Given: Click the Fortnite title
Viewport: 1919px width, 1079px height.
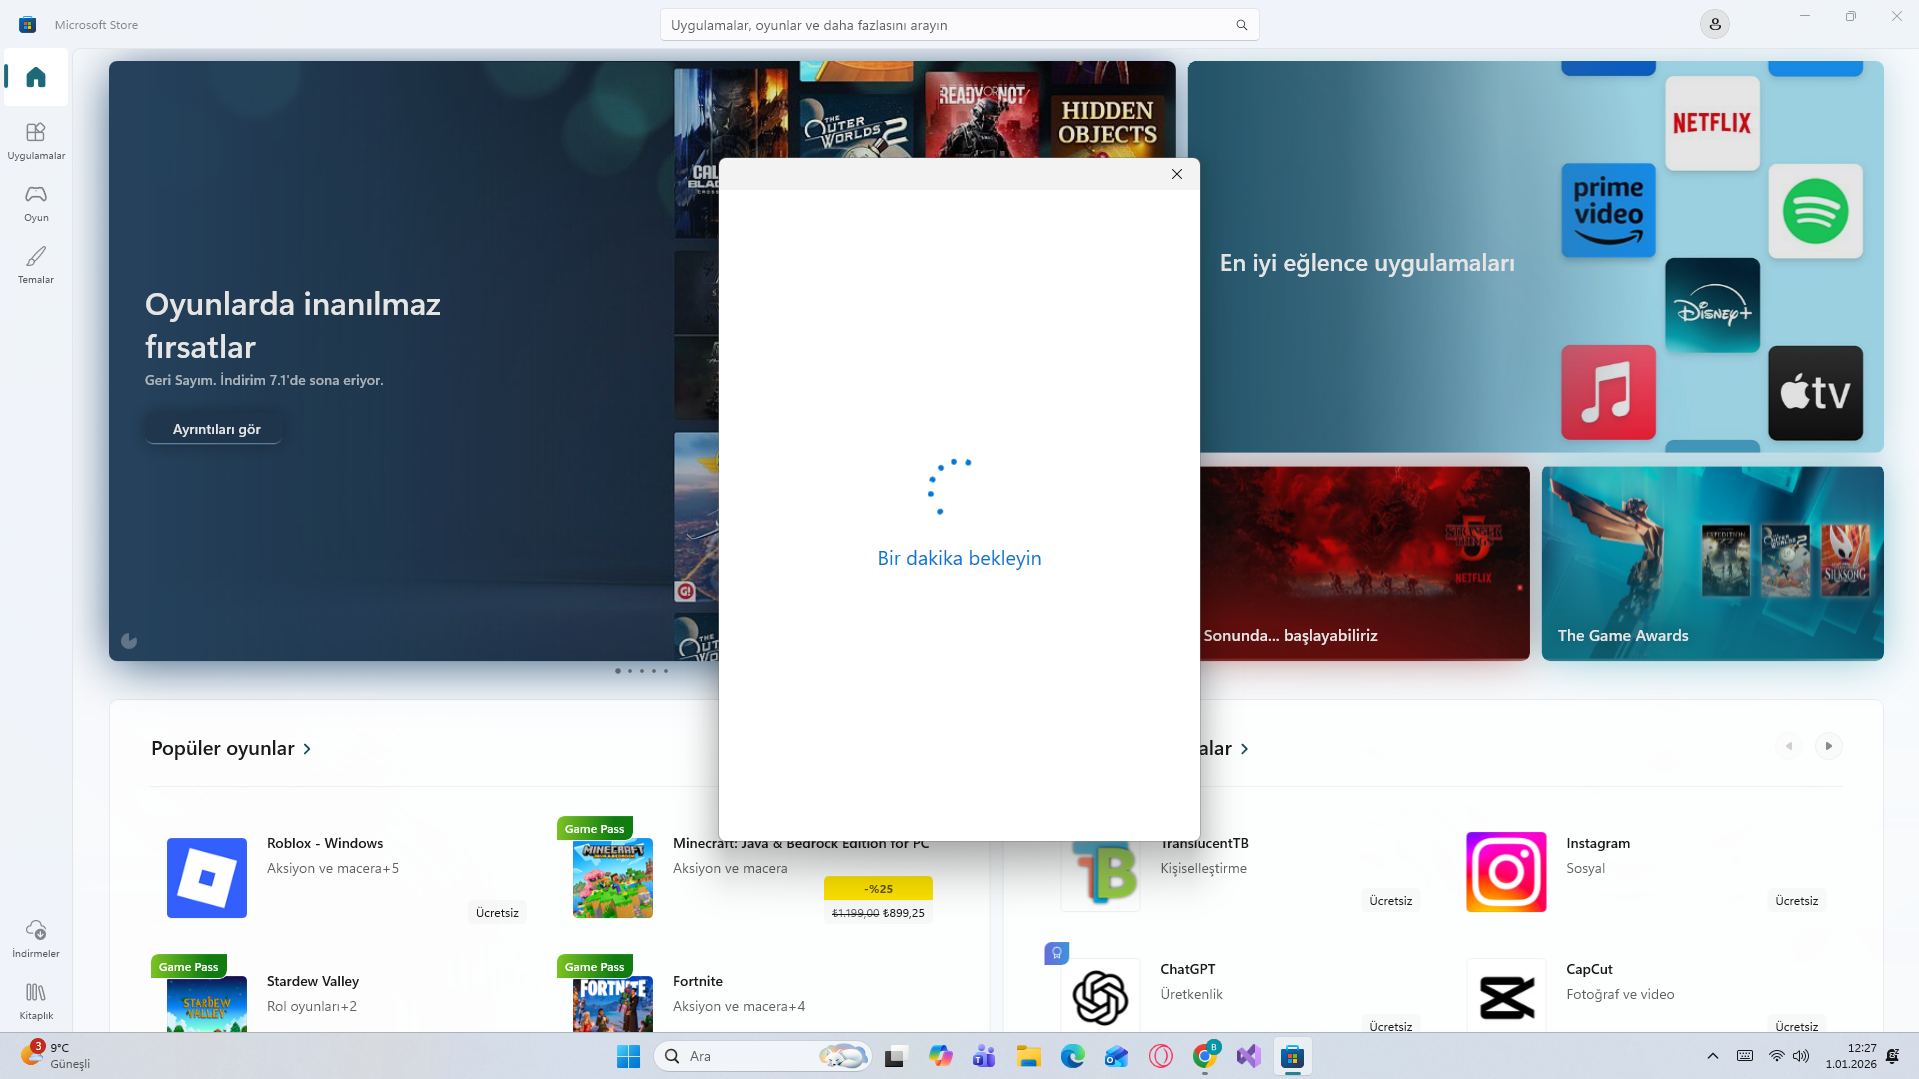Looking at the screenshot, I should pos(698,981).
